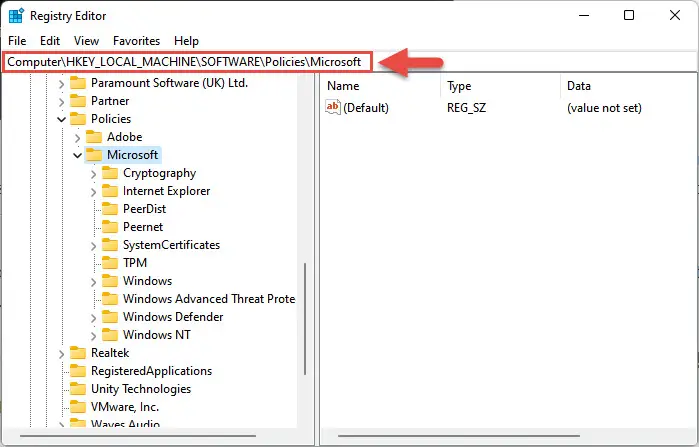Image resolution: width=699 pixels, height=447 pixels.
Task: Select the SystemCertificates key label
Action: 171,245
